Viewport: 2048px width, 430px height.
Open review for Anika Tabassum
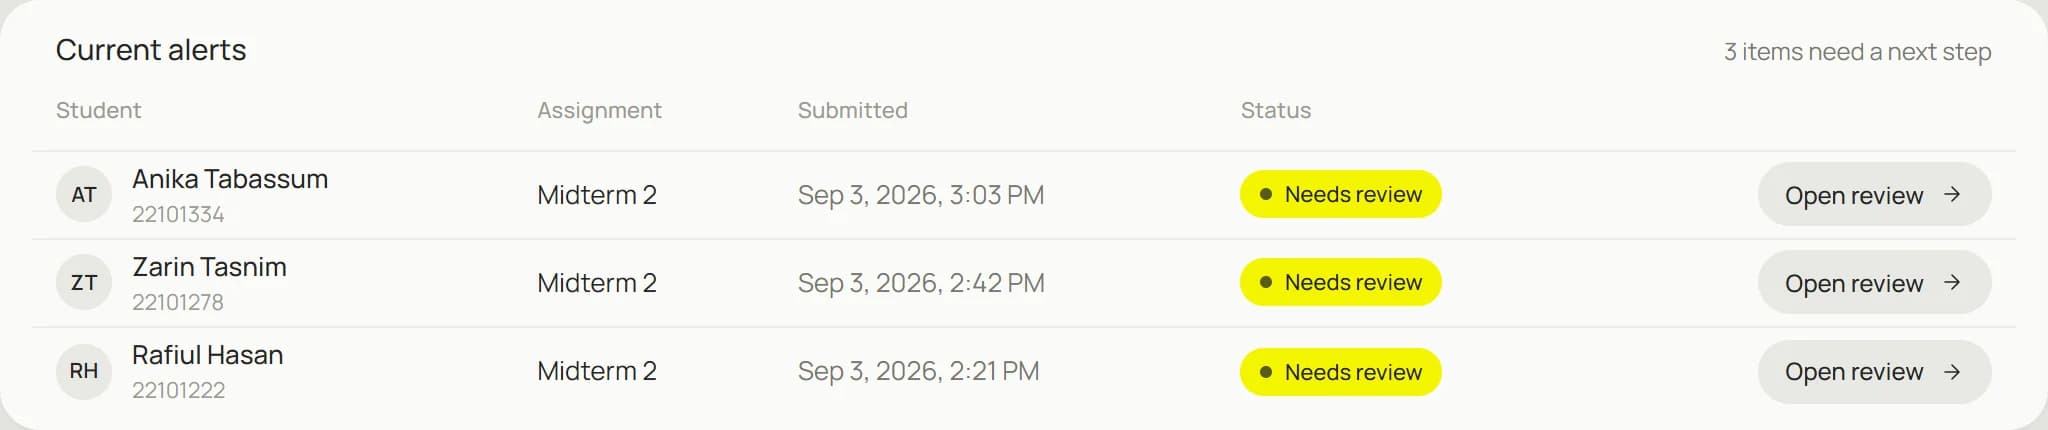[1874, 194]
